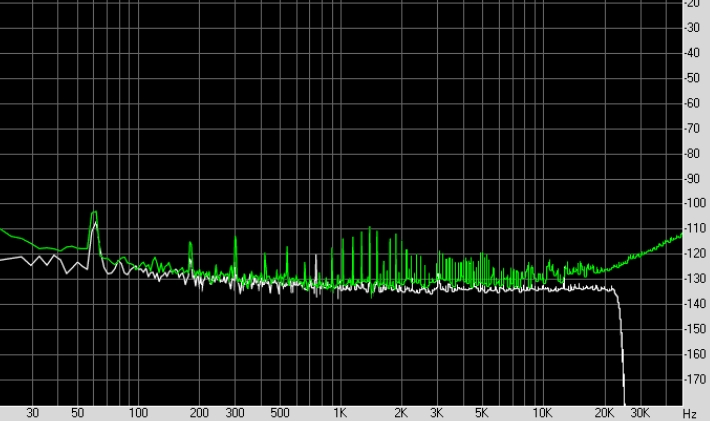This screenshot has width=710, height=421.
Task: Click the -80 dB level label
Action: tap(691, 153)
